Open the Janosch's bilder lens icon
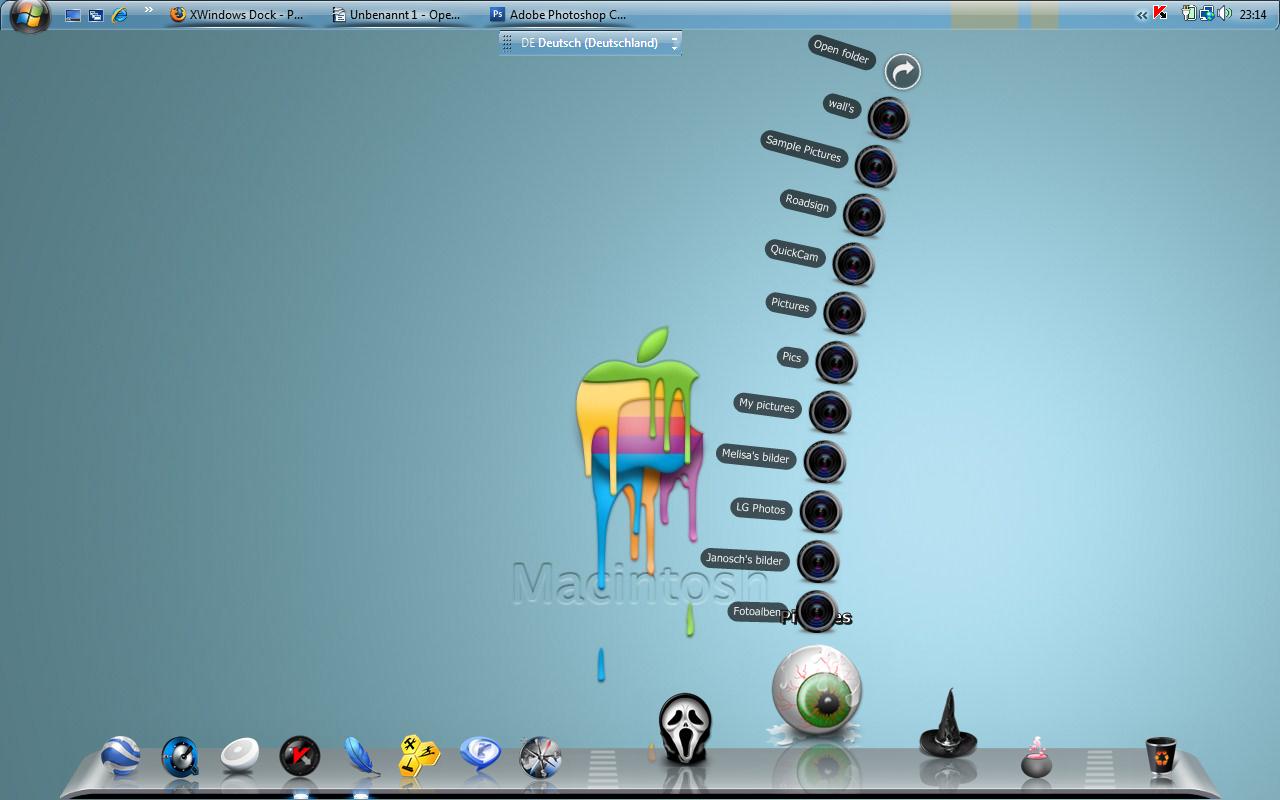The image size is (1280, 800). tap(818, 562)
